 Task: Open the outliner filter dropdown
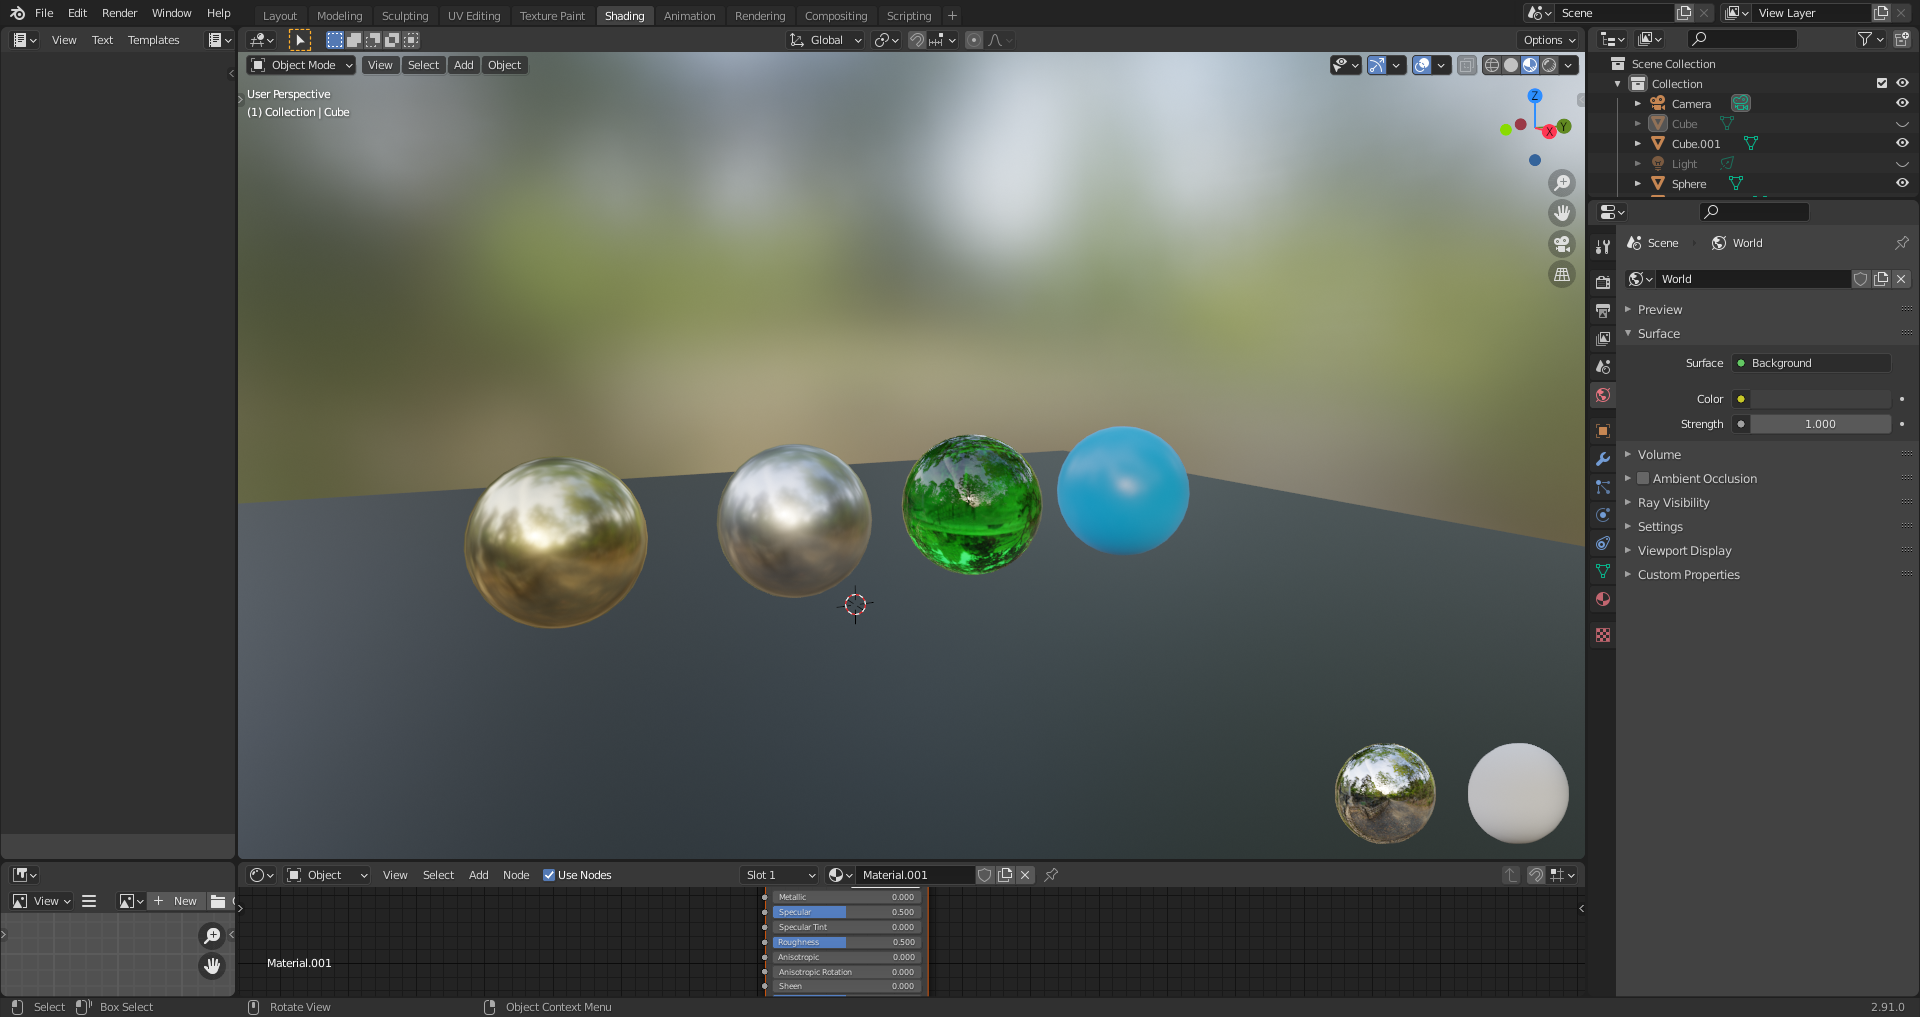coord(1871,39)
